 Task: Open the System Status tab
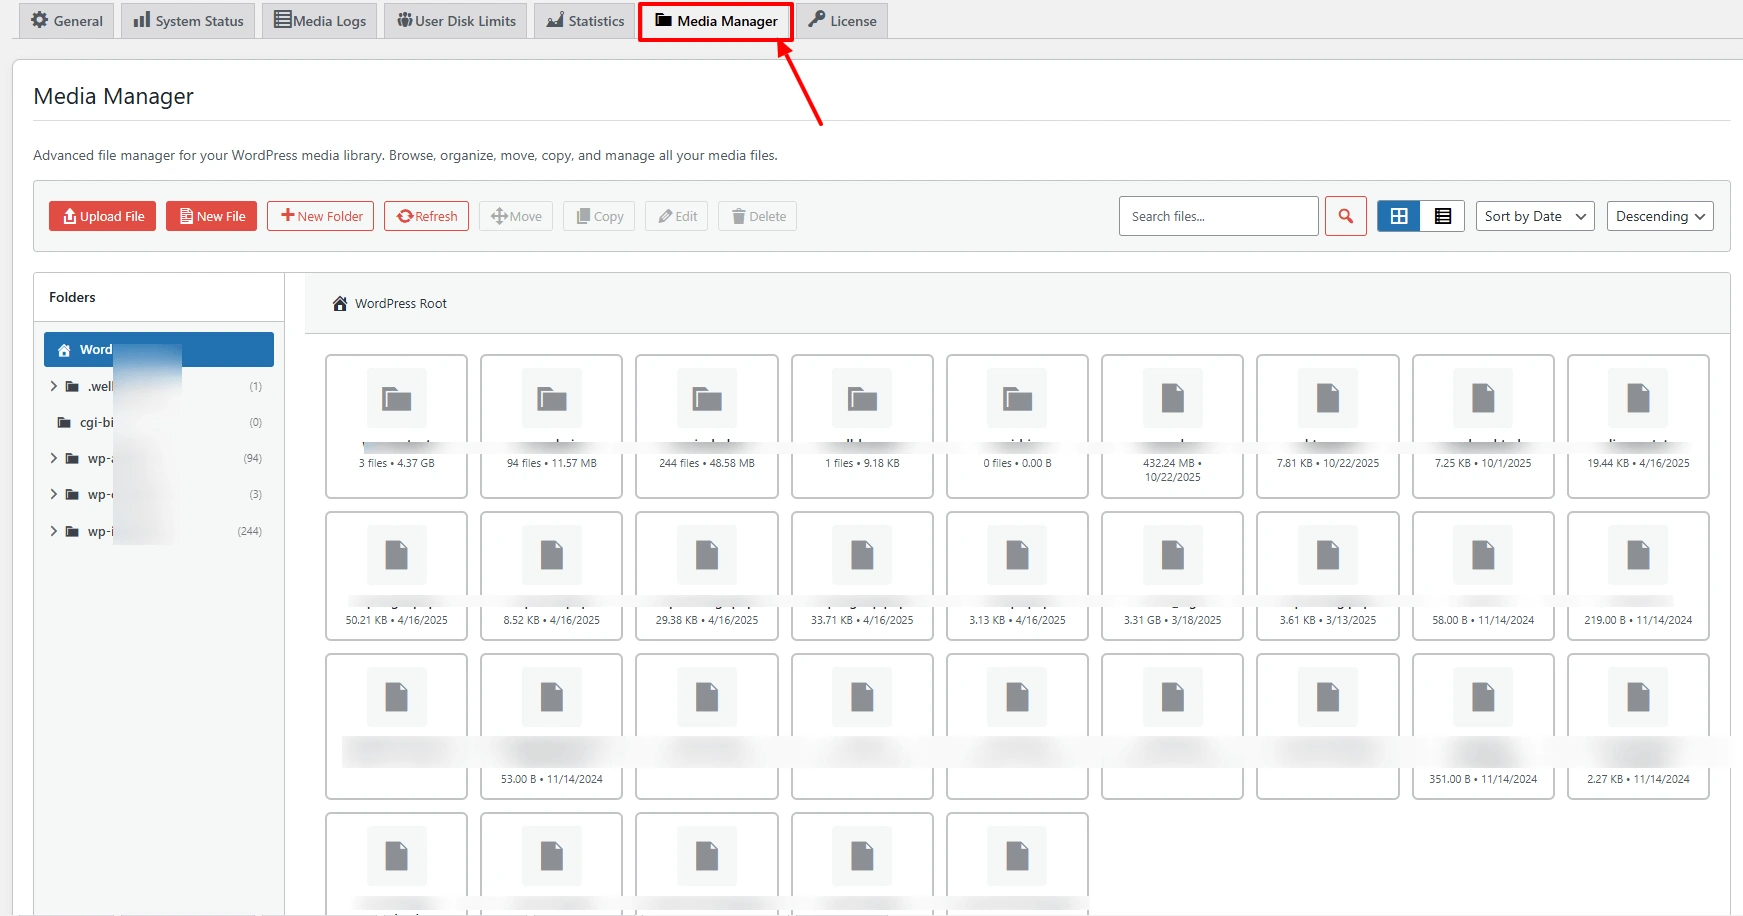(x=188, y=21)
